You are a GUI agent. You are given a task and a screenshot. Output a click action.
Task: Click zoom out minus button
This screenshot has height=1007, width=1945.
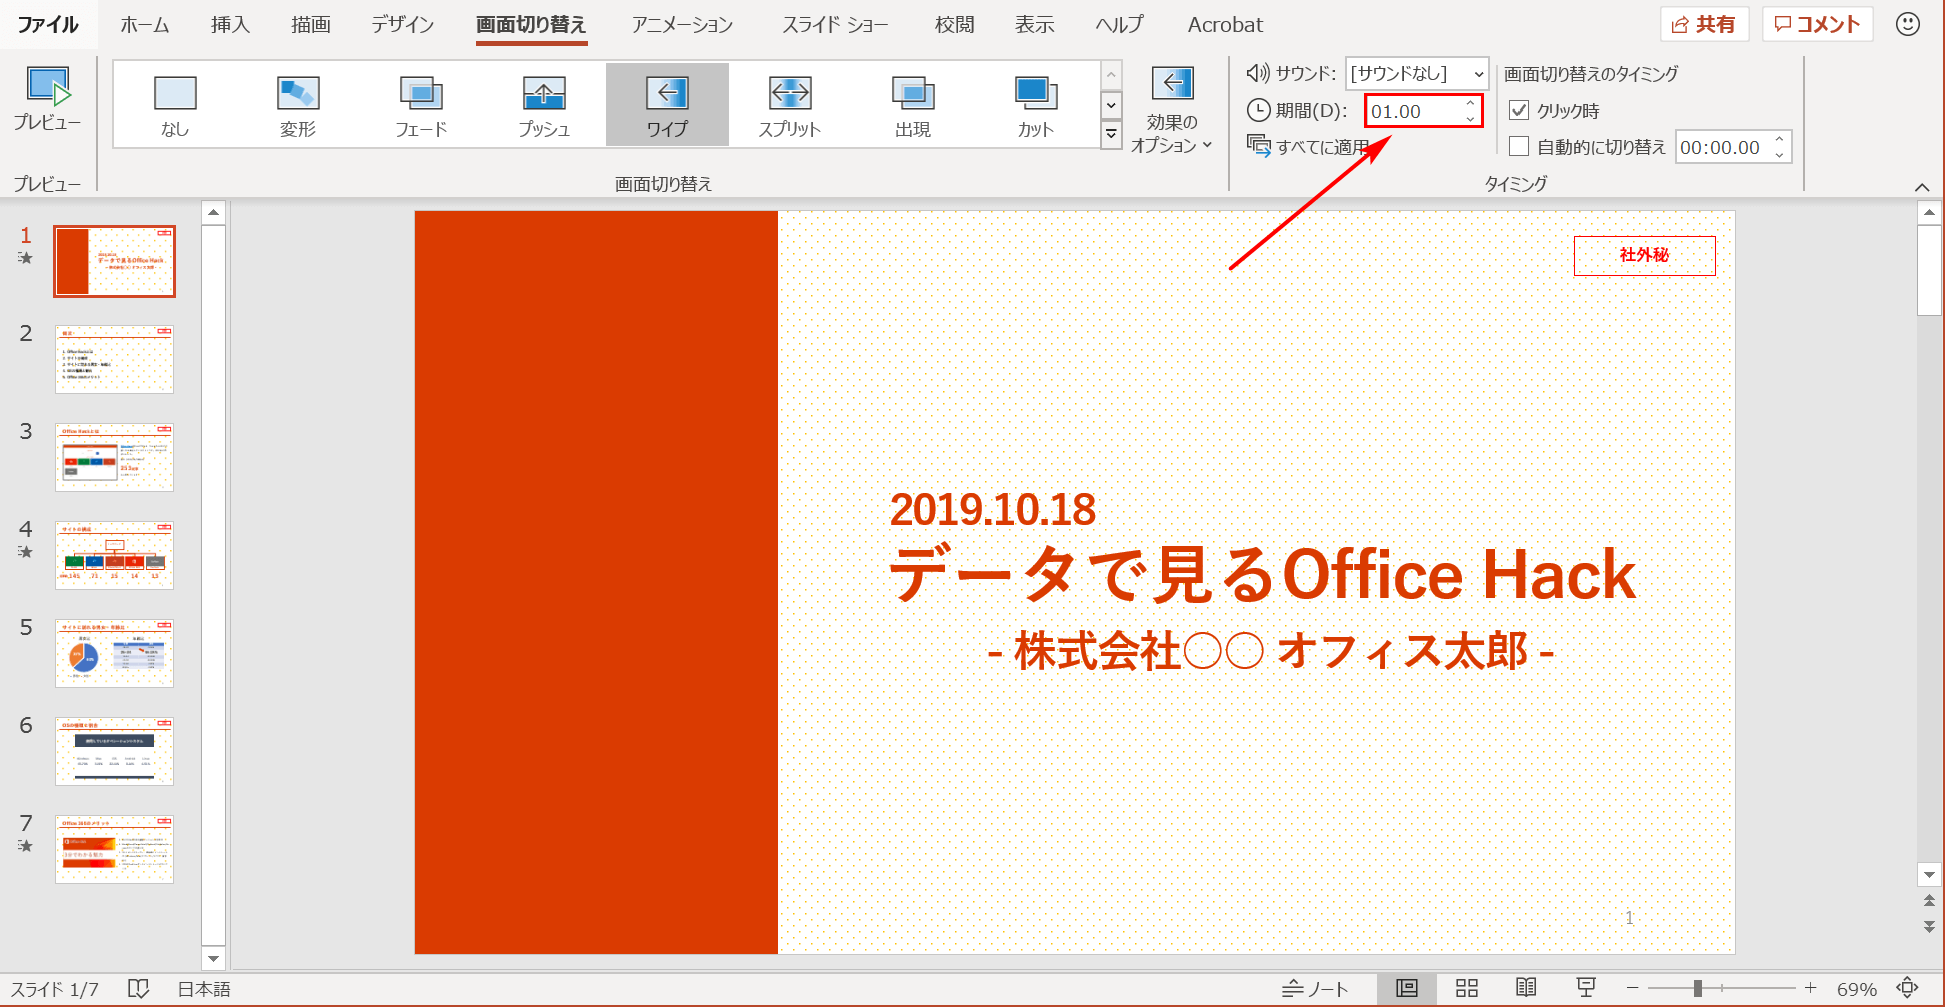[x=1632, y=988]
